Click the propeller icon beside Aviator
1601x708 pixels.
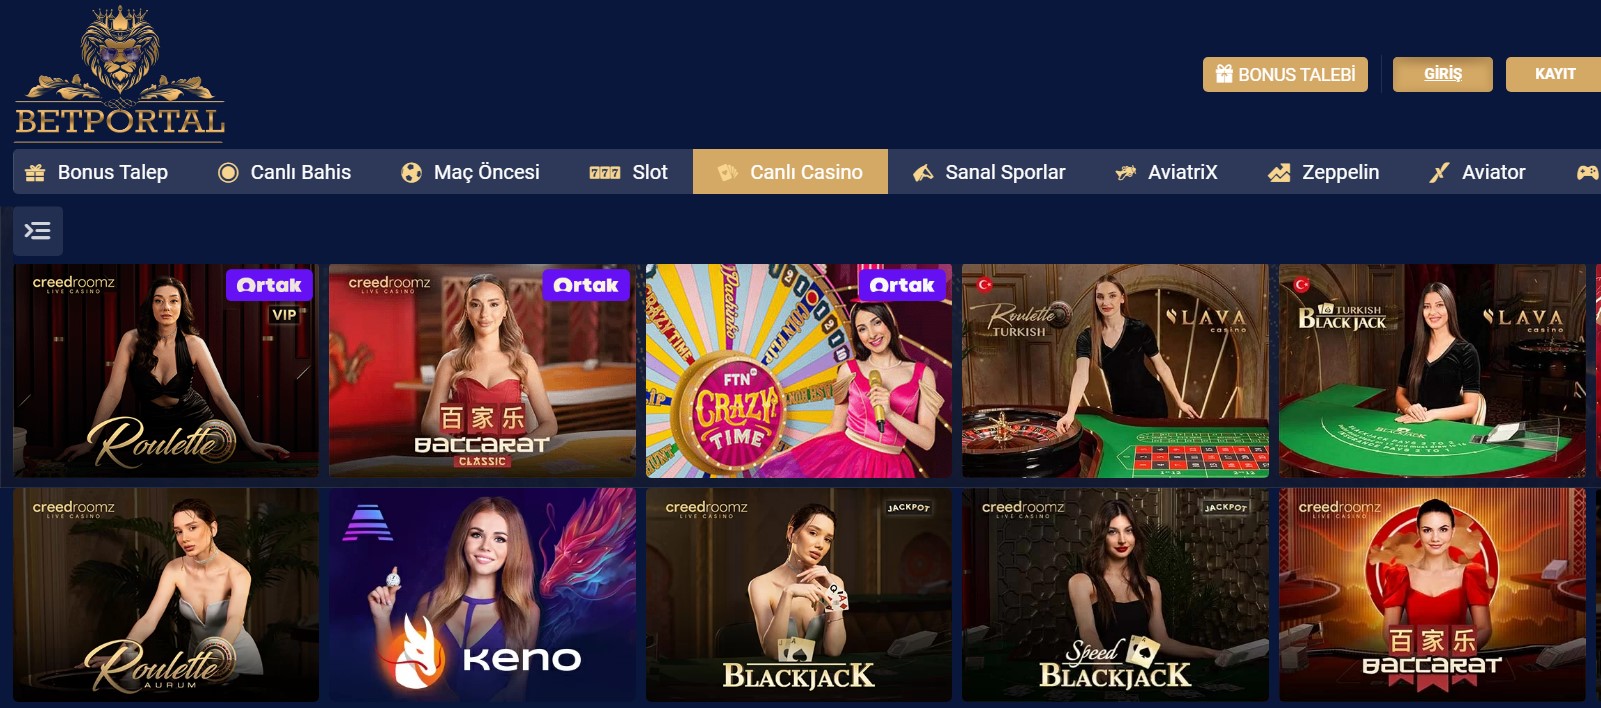click(1439, 172)
